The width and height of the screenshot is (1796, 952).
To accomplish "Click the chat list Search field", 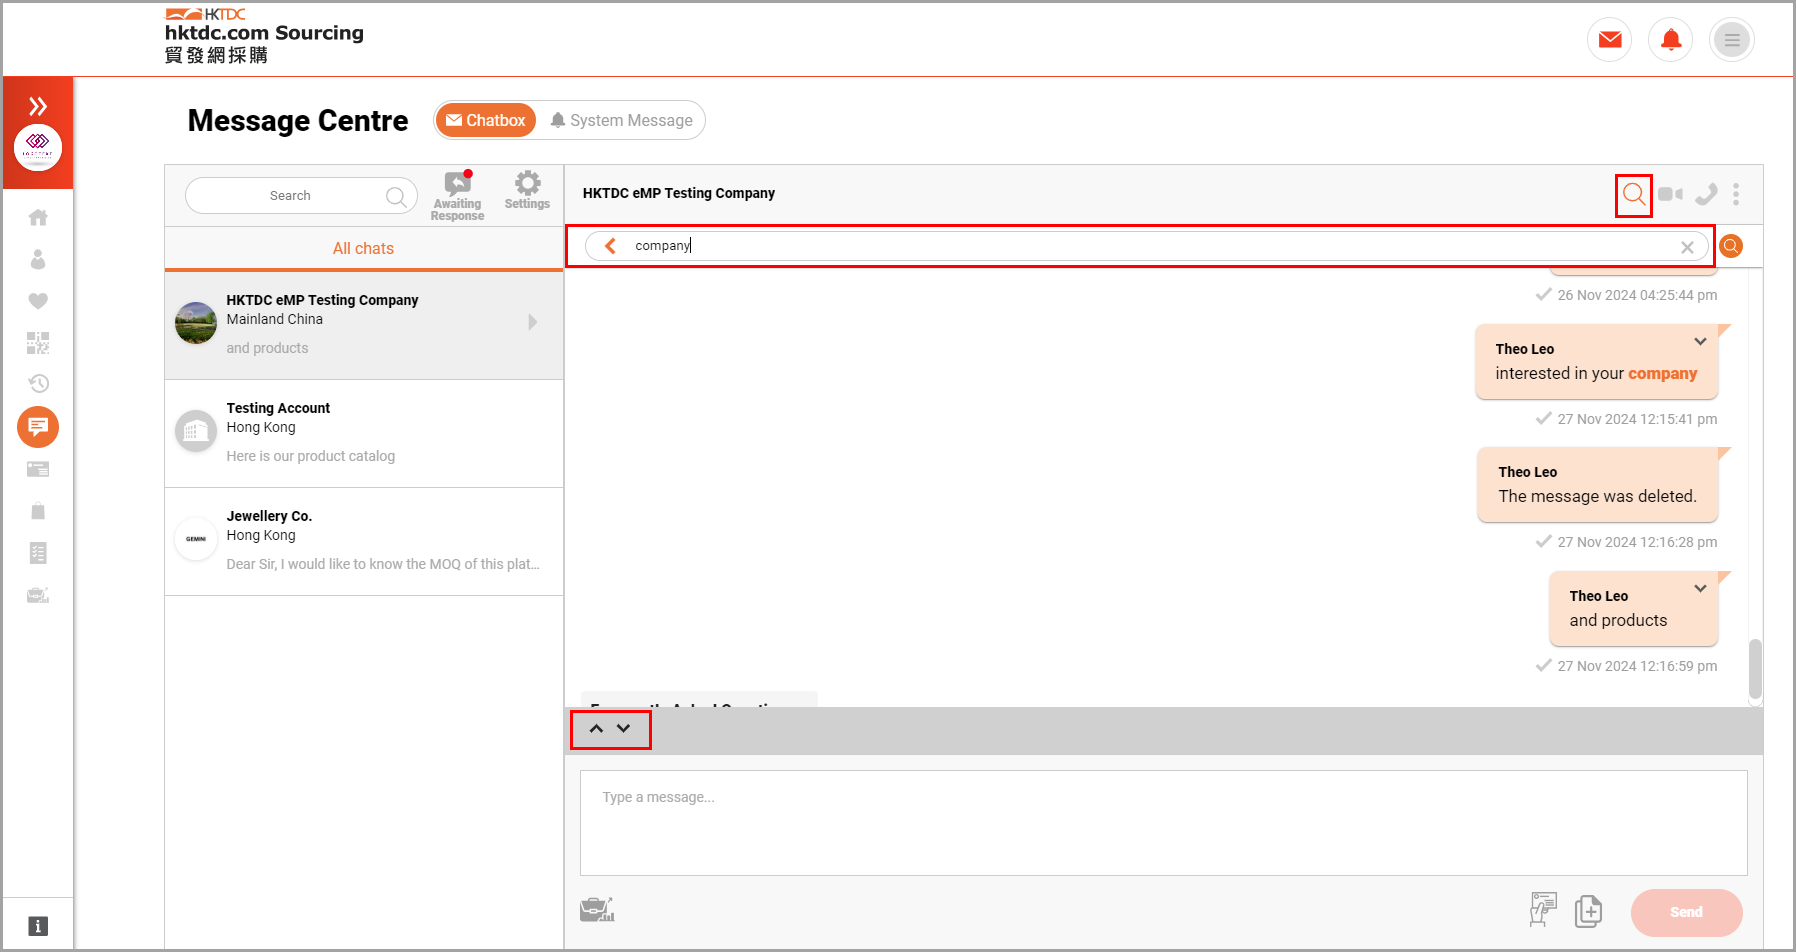I will (x=301, y=196).
